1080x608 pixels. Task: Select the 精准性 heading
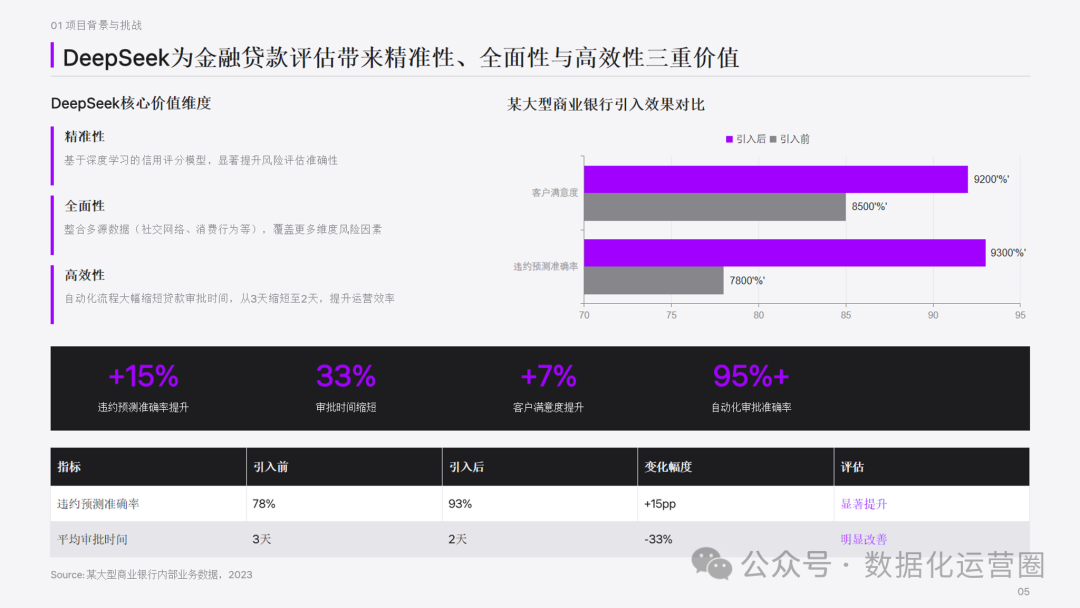[85, 136]
